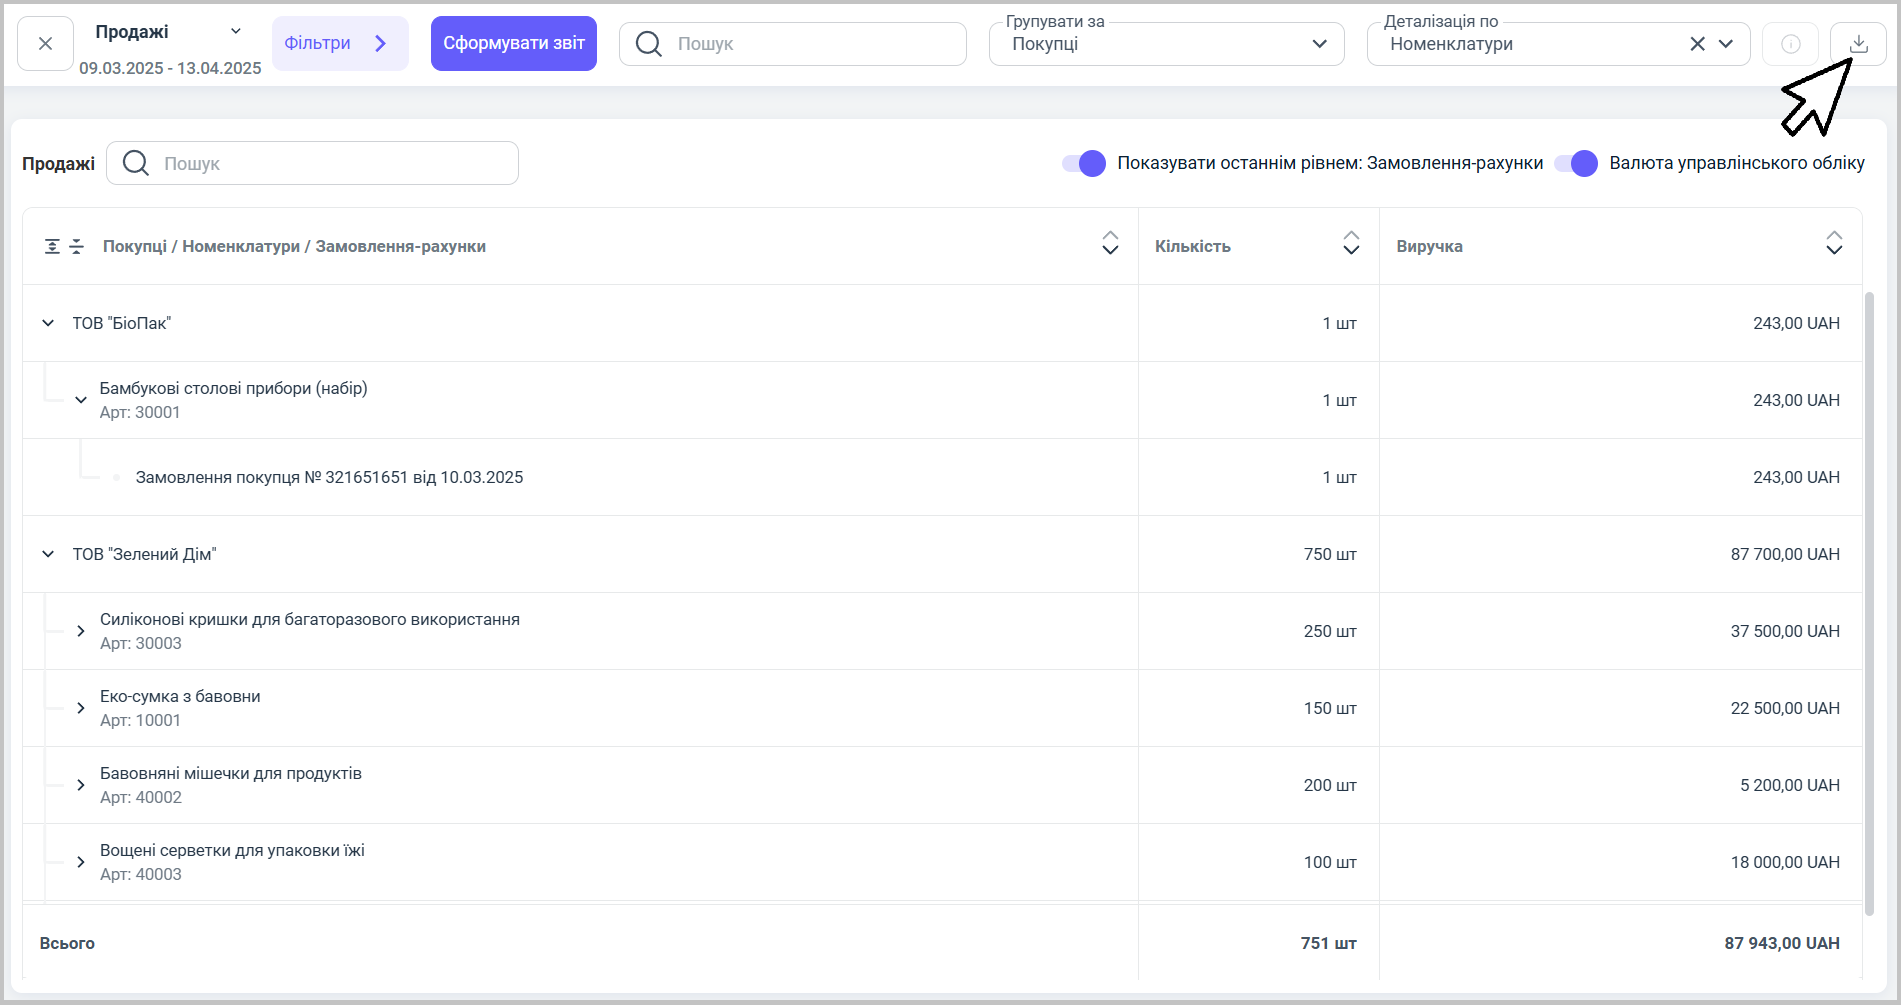Open the Фільтри panel
The height and width of the screenshot is (1005, 1901).
(339, 44)
